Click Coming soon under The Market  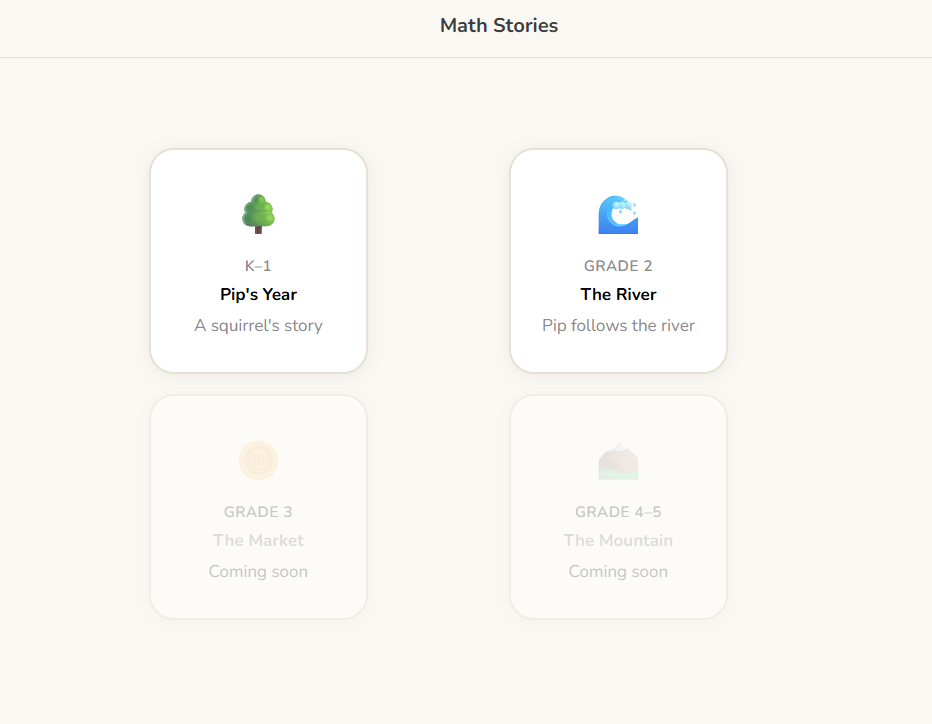point(258,571)
